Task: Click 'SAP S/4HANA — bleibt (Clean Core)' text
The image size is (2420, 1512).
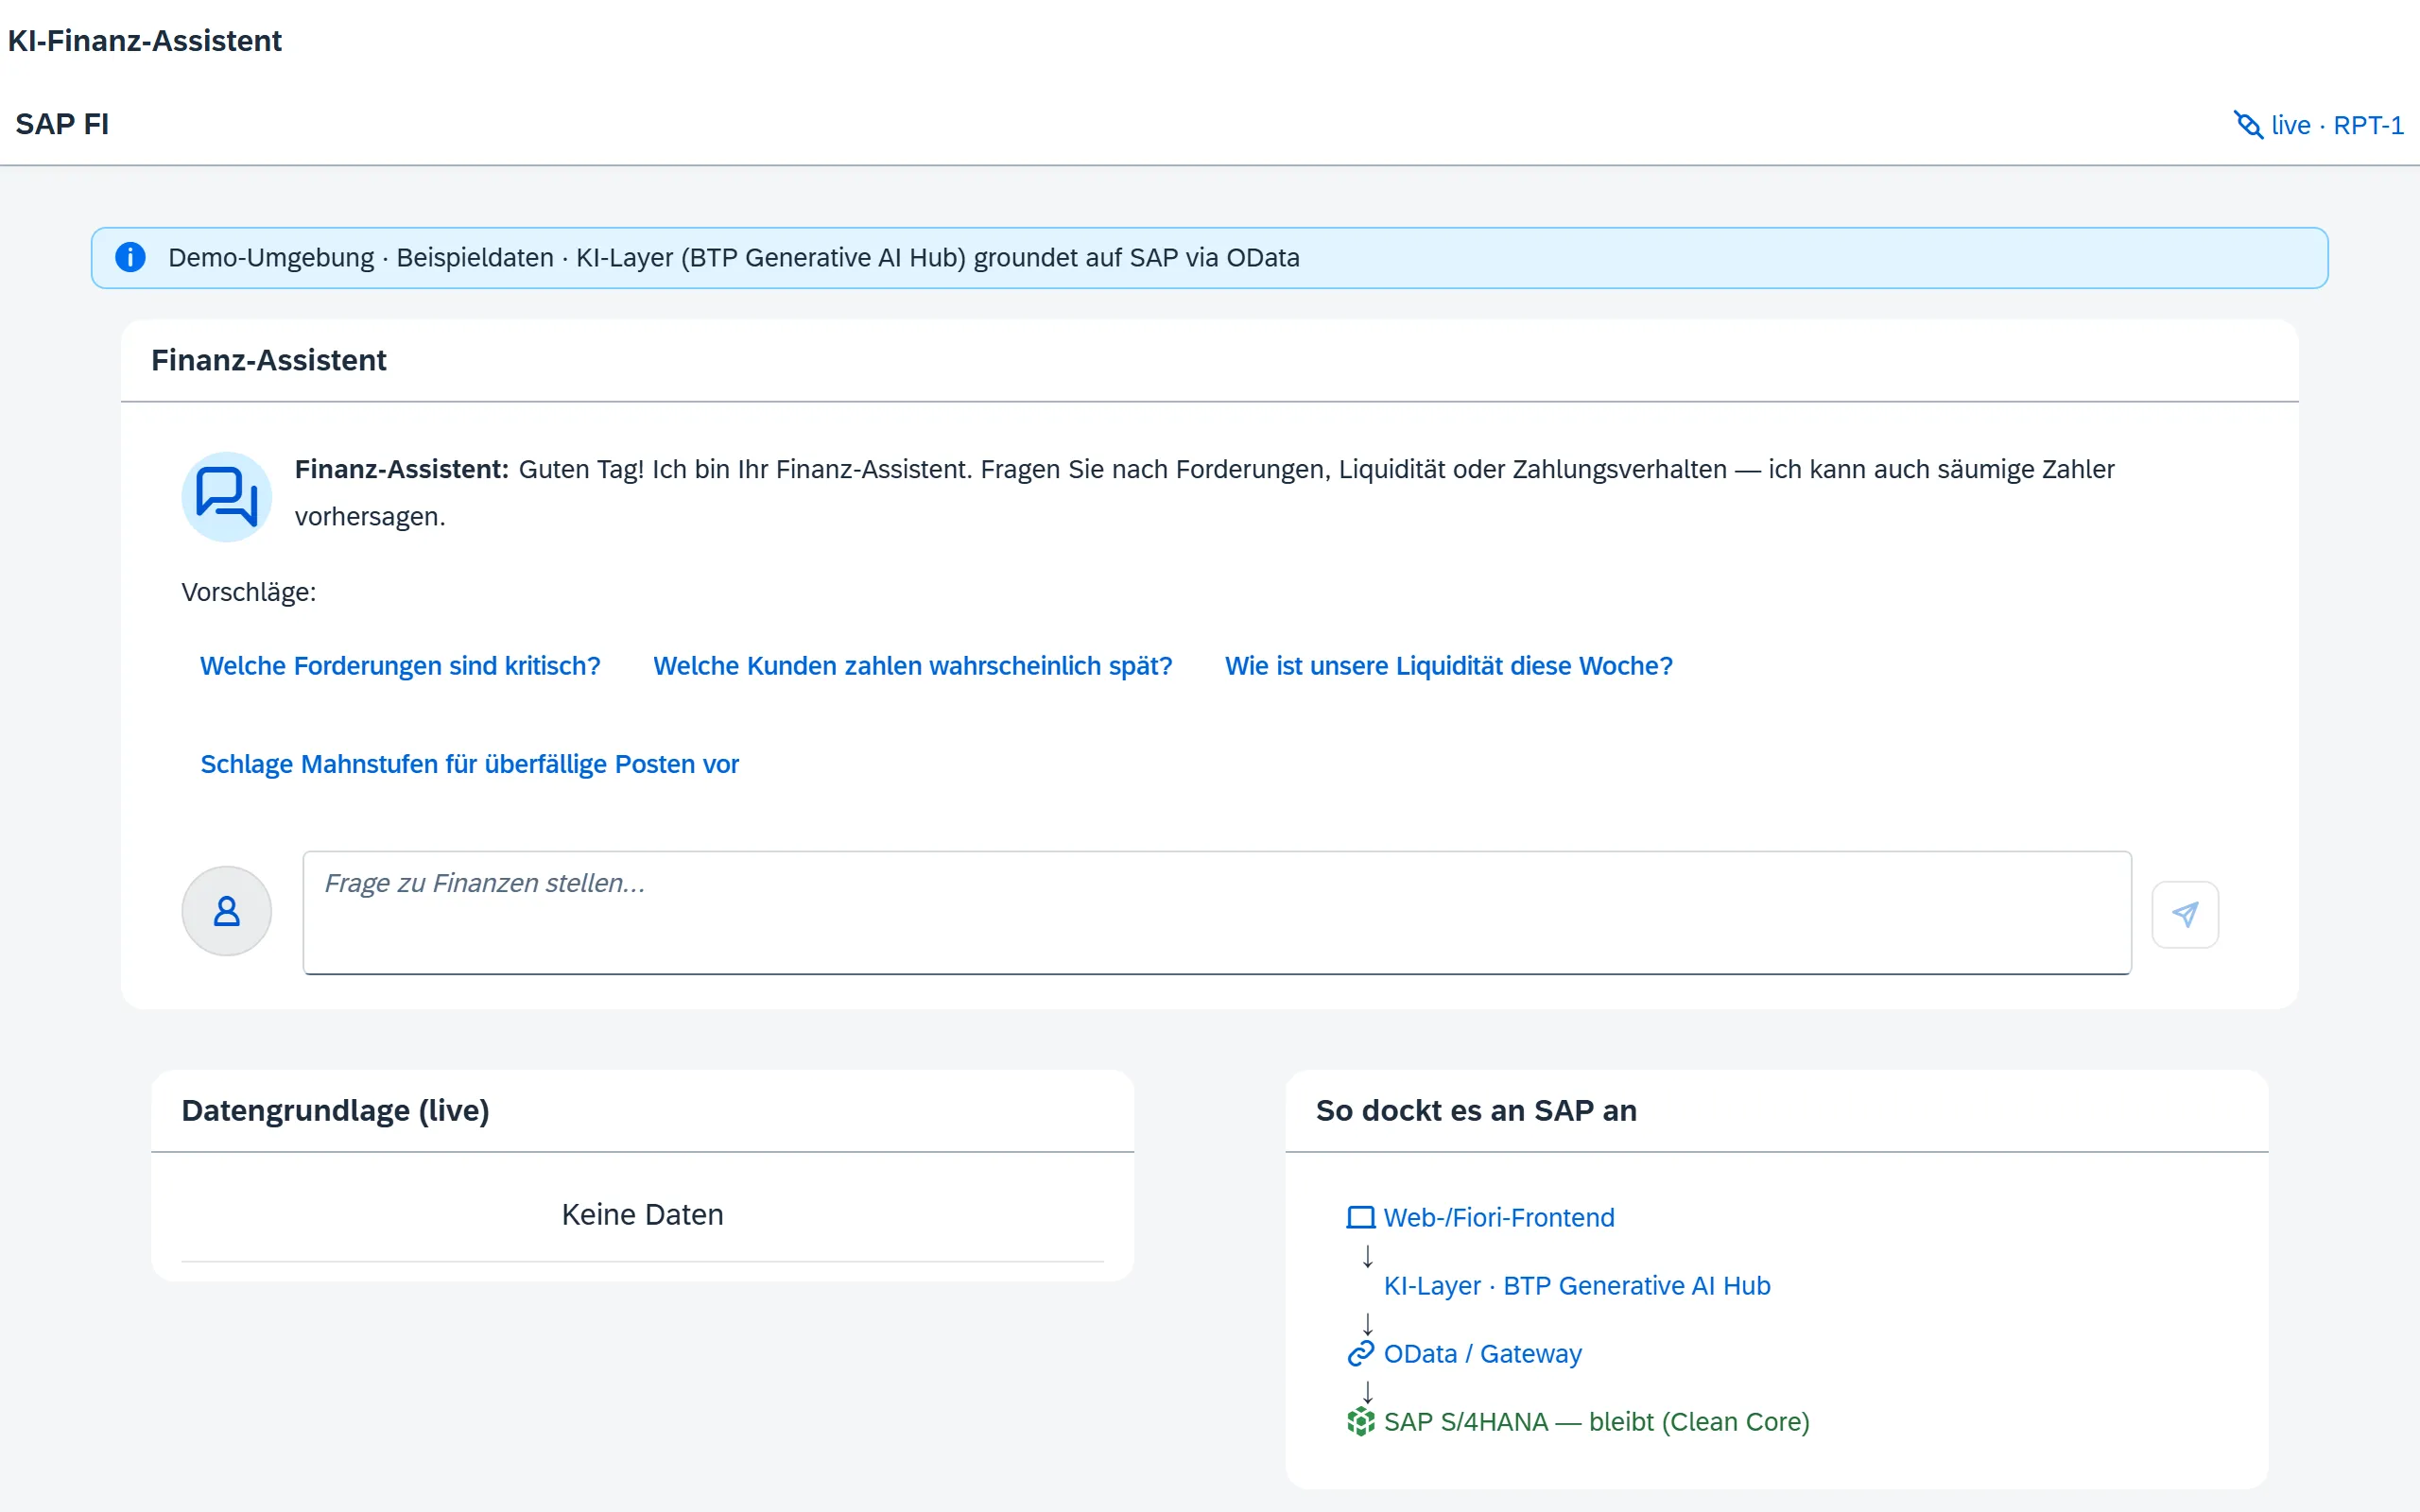Action: (1596, 1421)
